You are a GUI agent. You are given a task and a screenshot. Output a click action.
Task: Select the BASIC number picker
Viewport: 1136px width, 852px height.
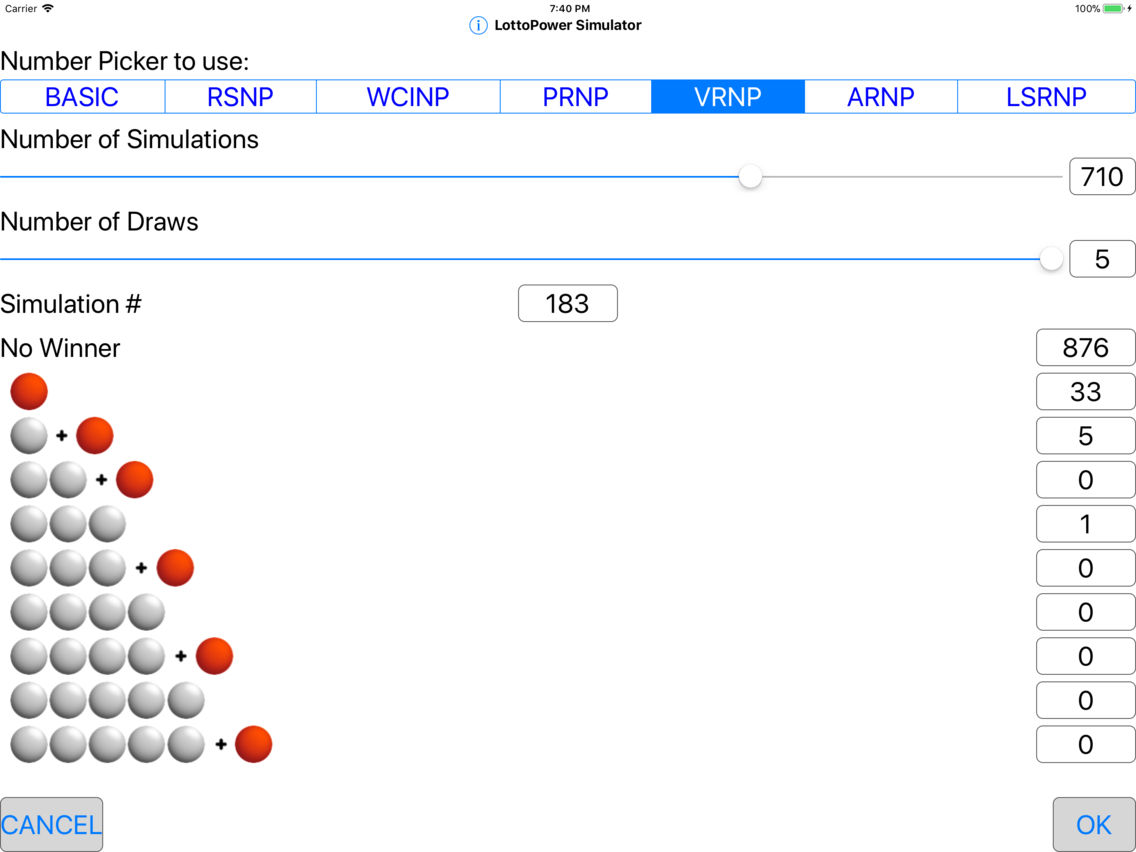[x=82, y=97]
